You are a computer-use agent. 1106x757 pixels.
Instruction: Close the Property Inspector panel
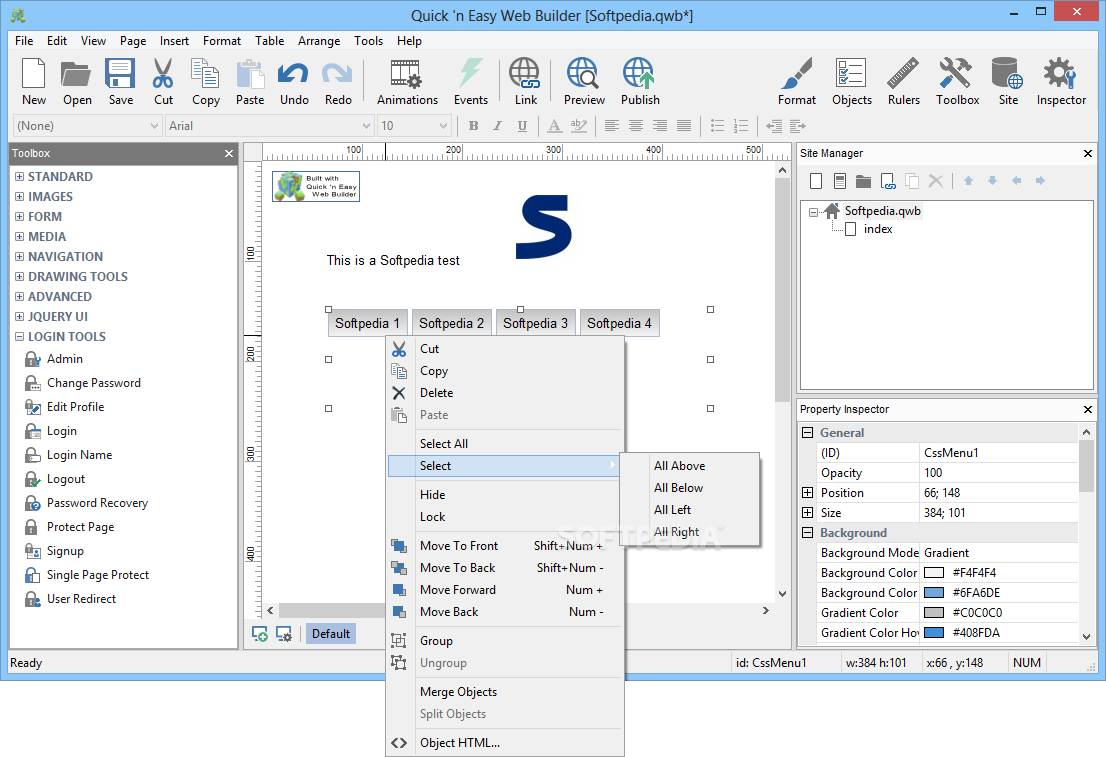coord(1088,409)
